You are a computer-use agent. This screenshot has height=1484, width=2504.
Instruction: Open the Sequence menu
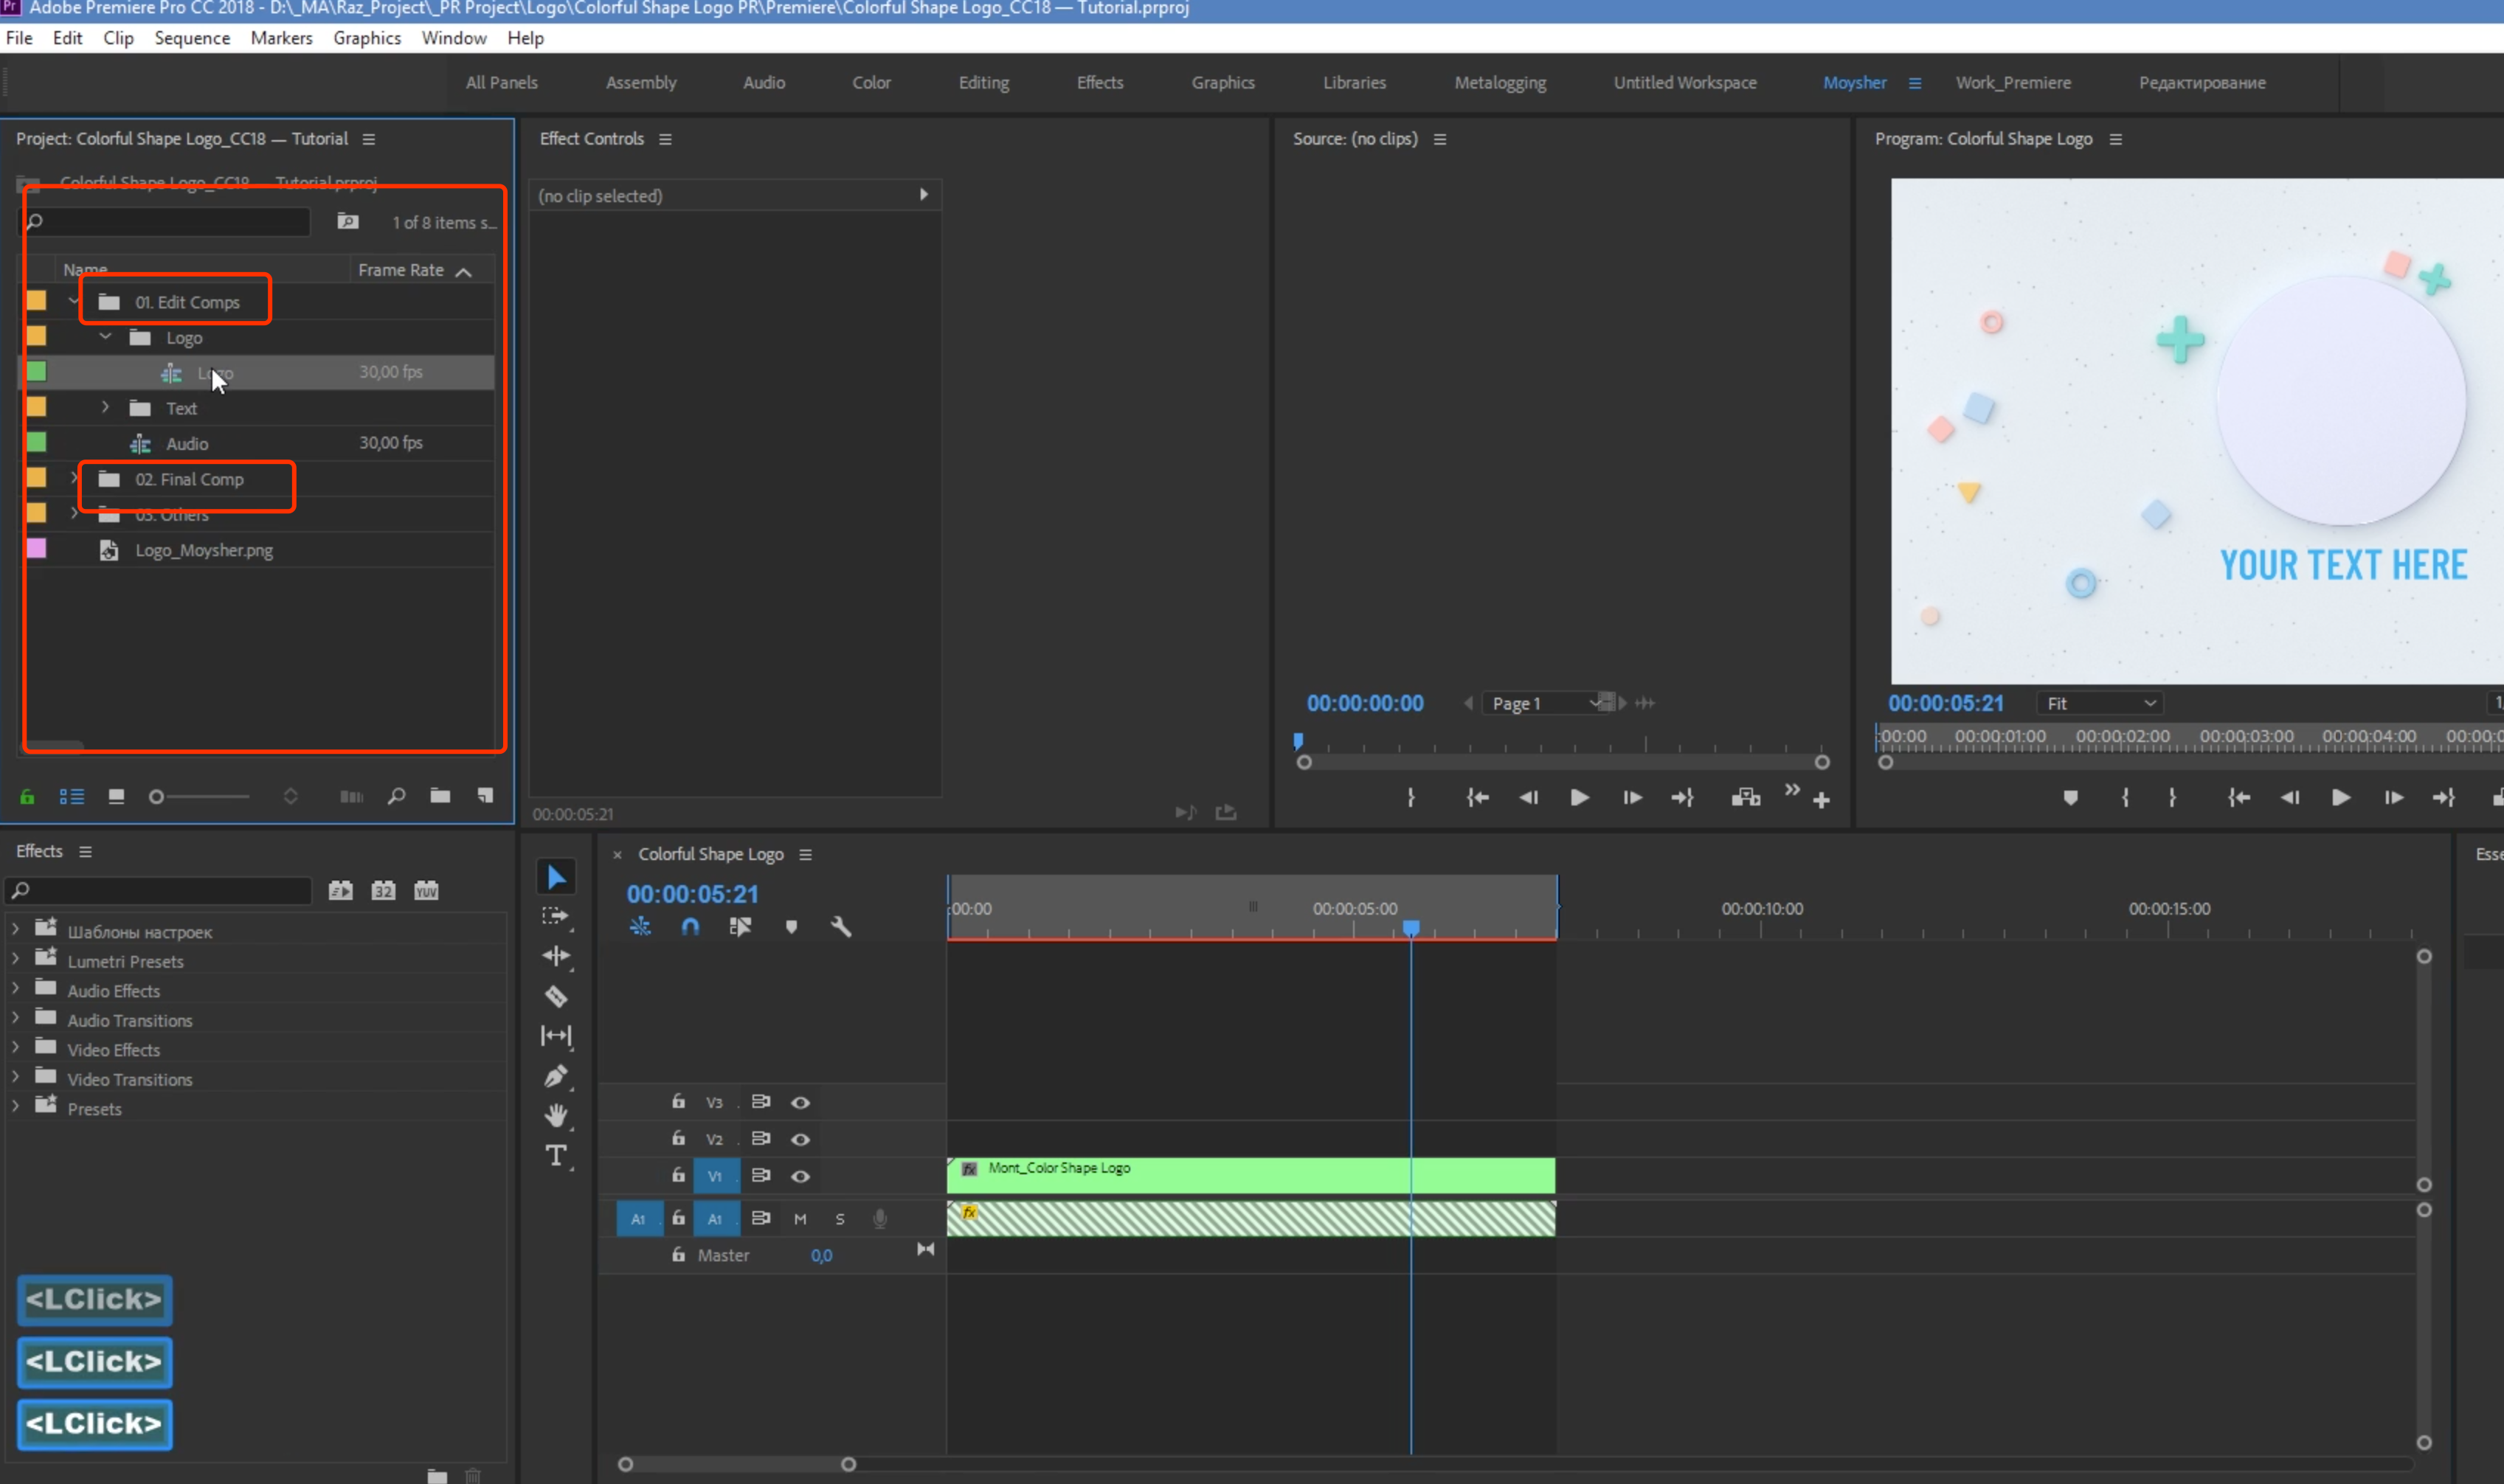[x=192, y=38]
